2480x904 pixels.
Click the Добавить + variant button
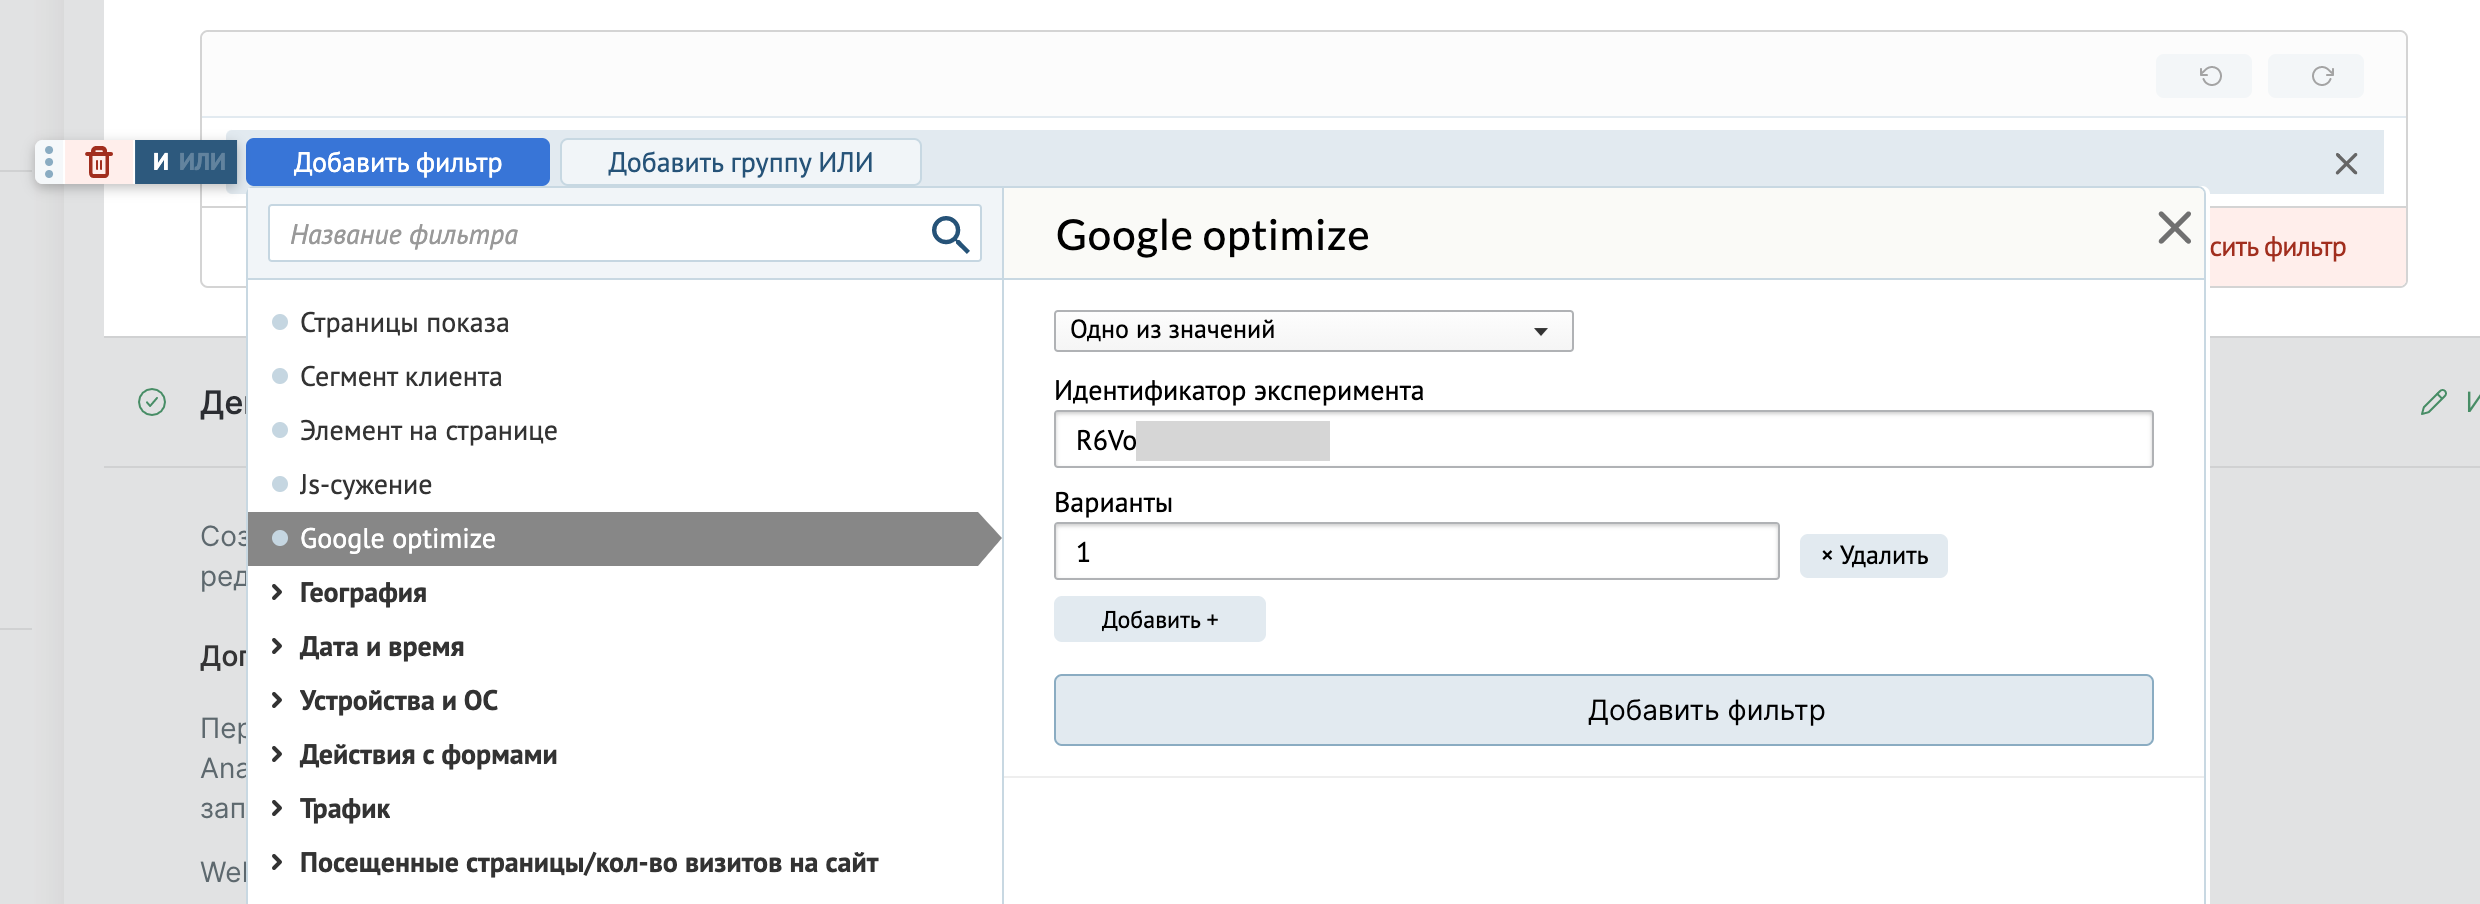(1159, 619)
